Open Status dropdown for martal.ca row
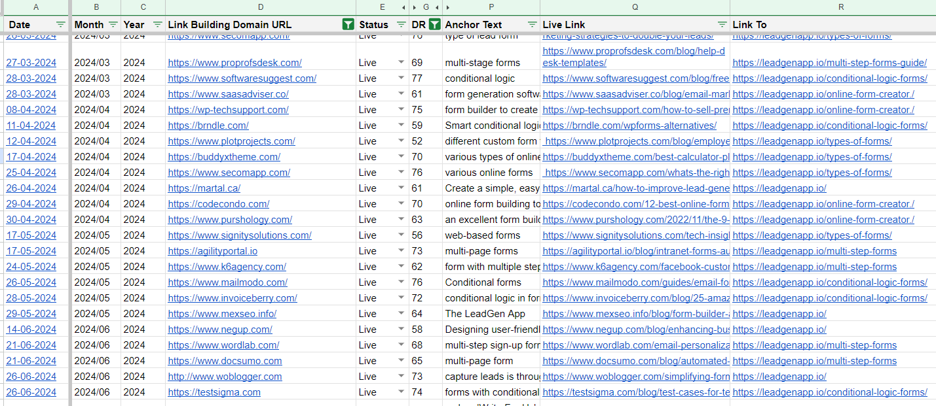Screen dimensions: 936x406 point(401,188)
